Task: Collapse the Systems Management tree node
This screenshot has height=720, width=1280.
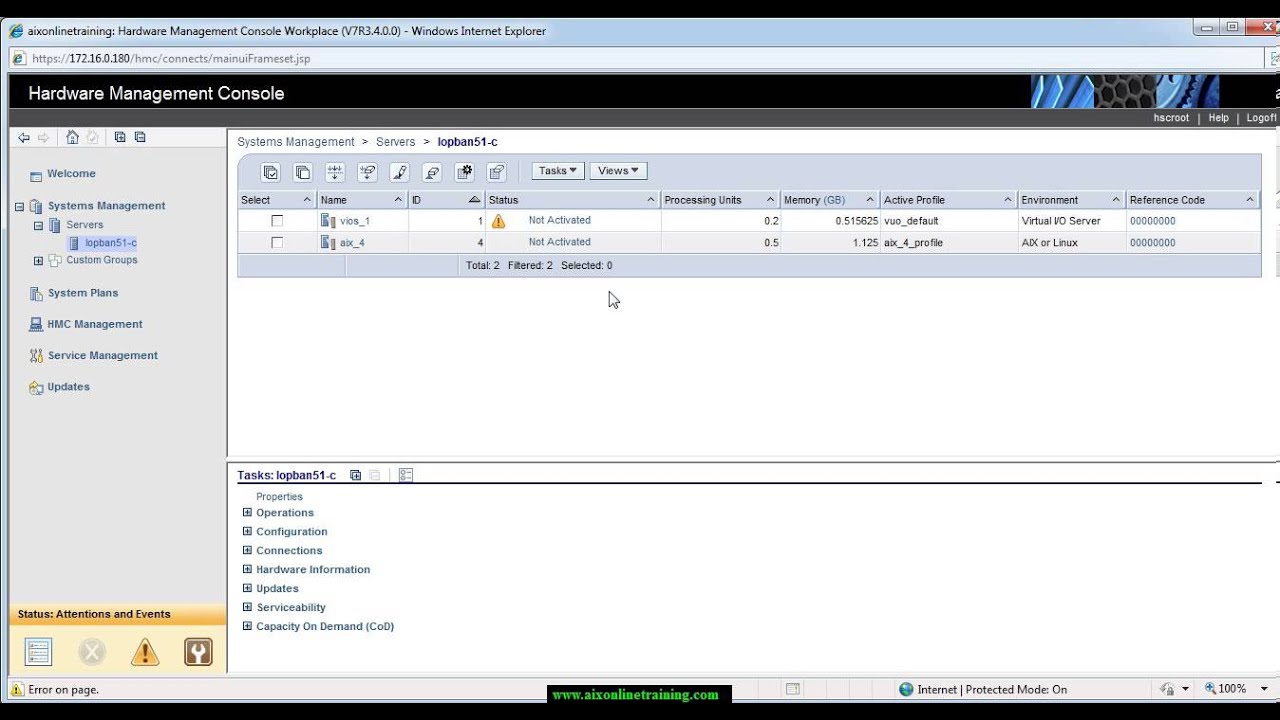Action: tap(19, 207)
